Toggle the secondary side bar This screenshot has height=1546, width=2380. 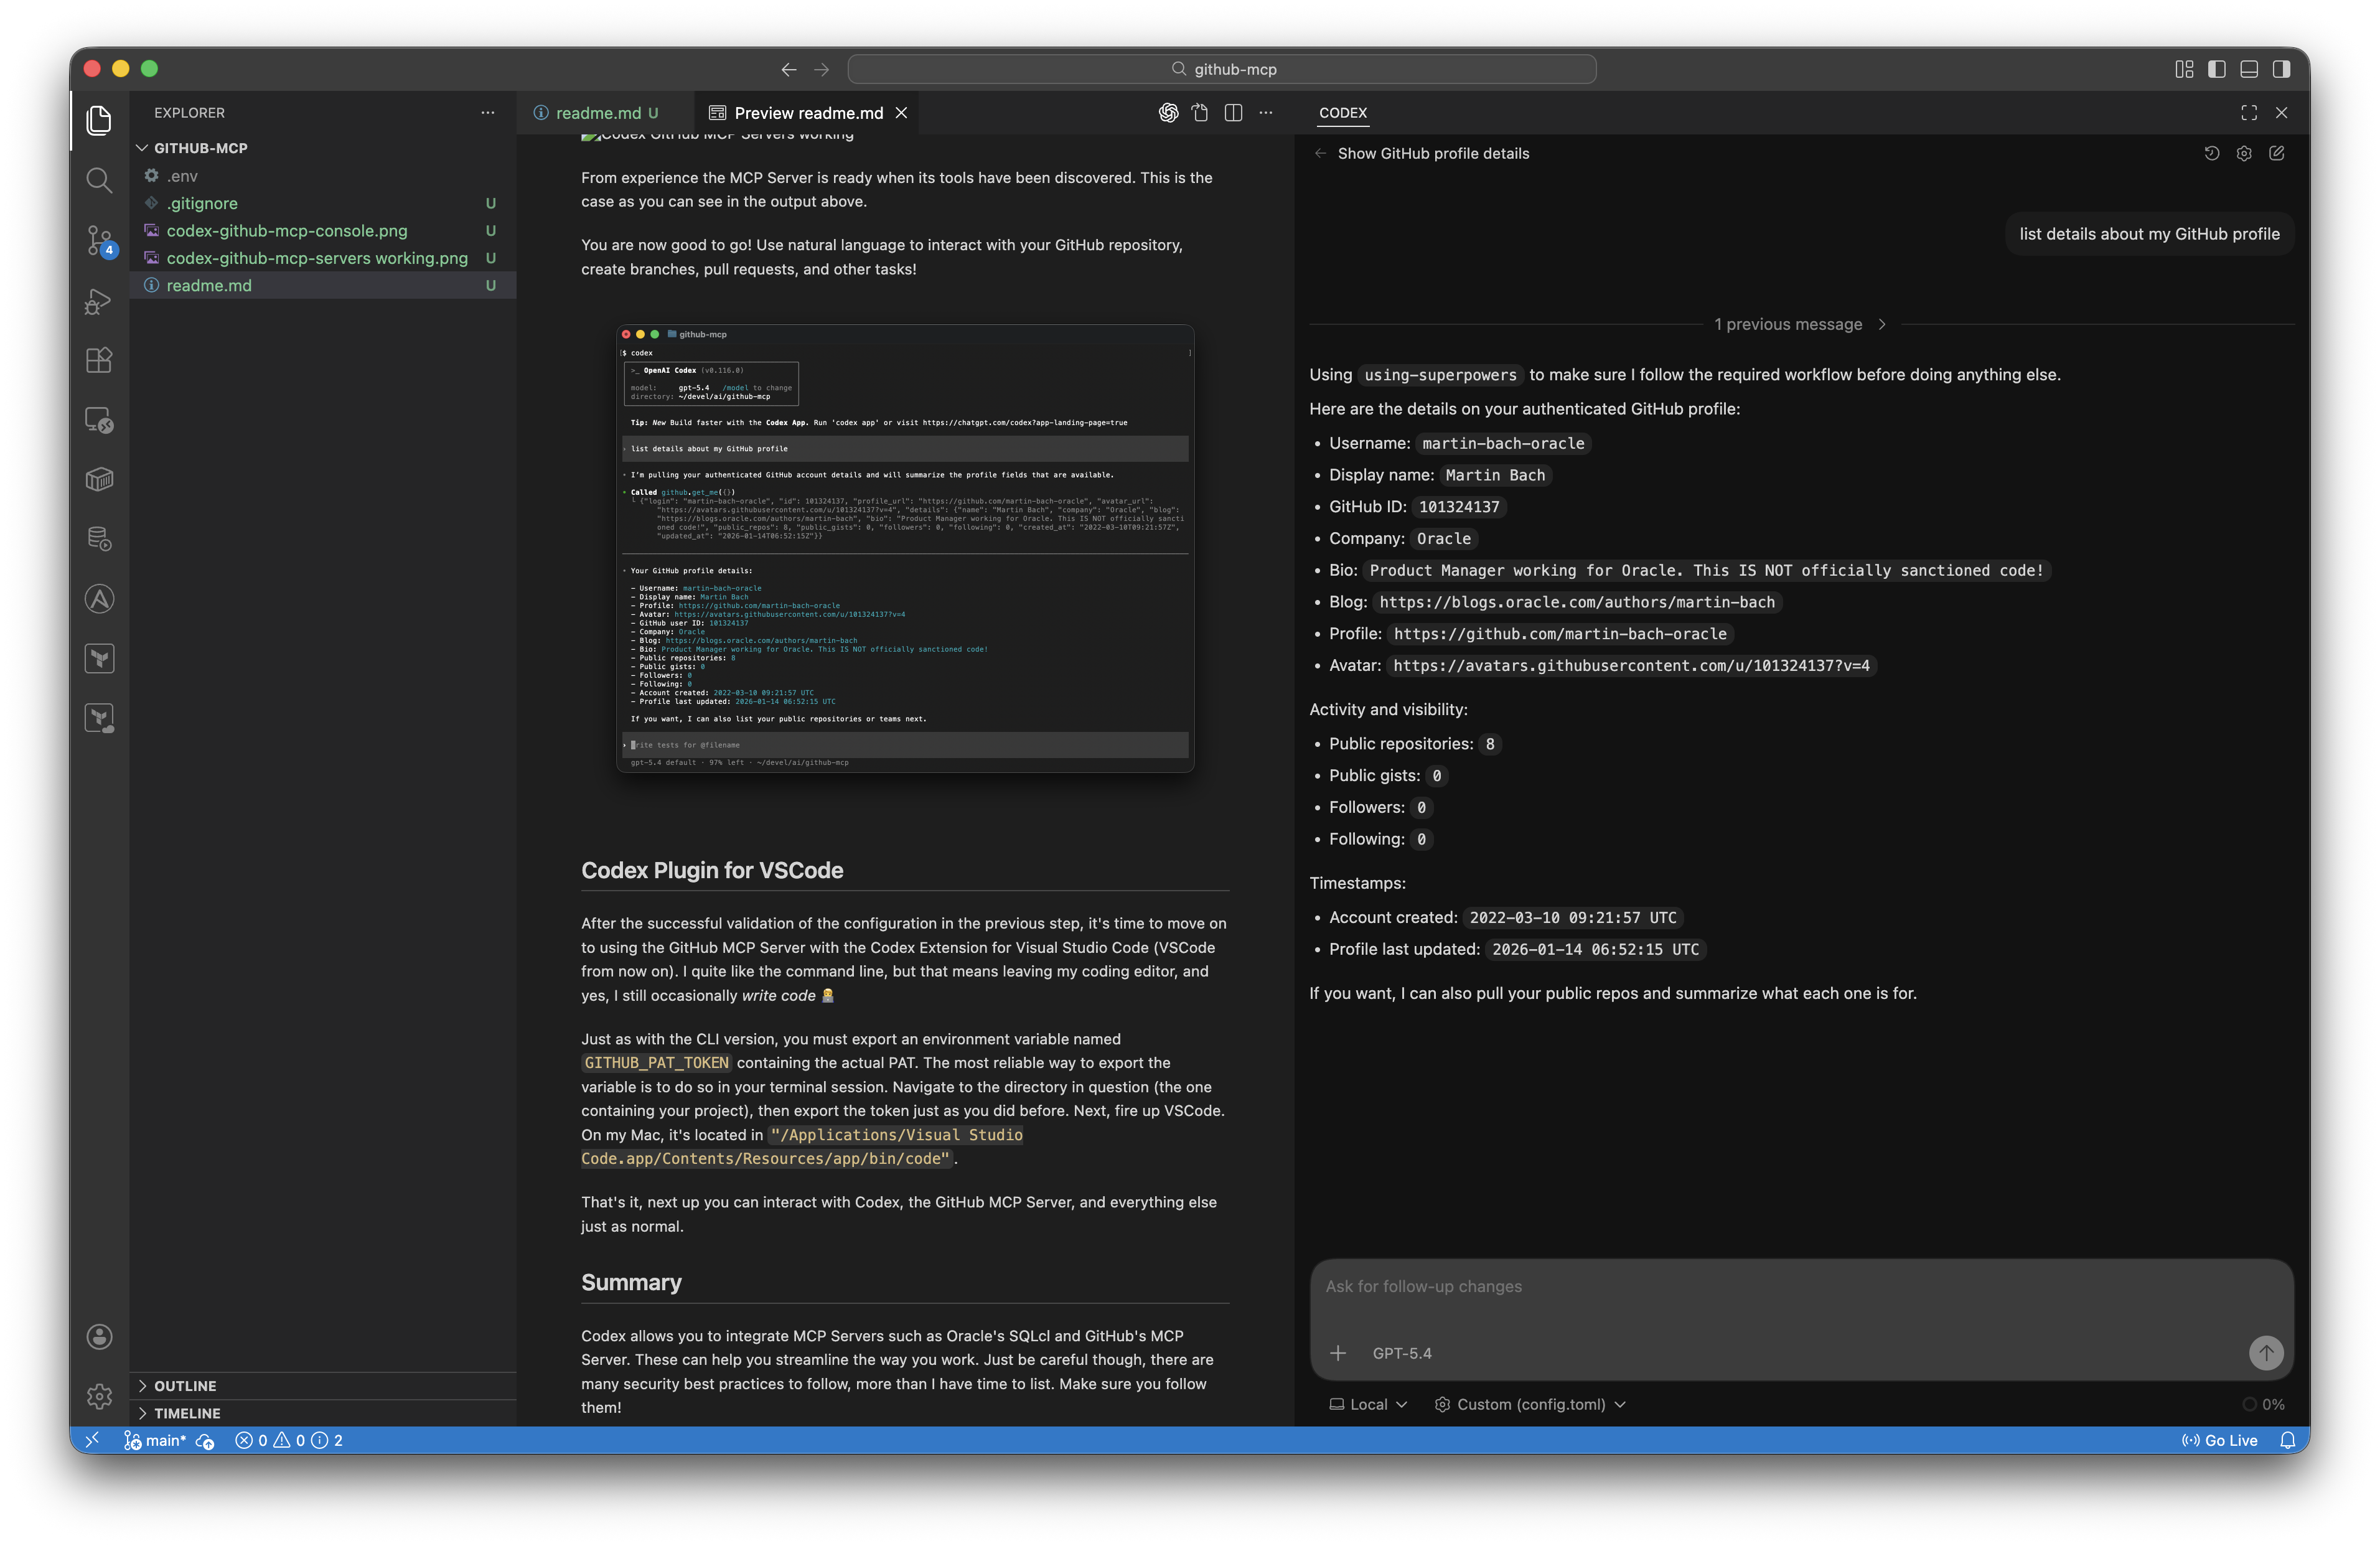tap(2281, 69)
